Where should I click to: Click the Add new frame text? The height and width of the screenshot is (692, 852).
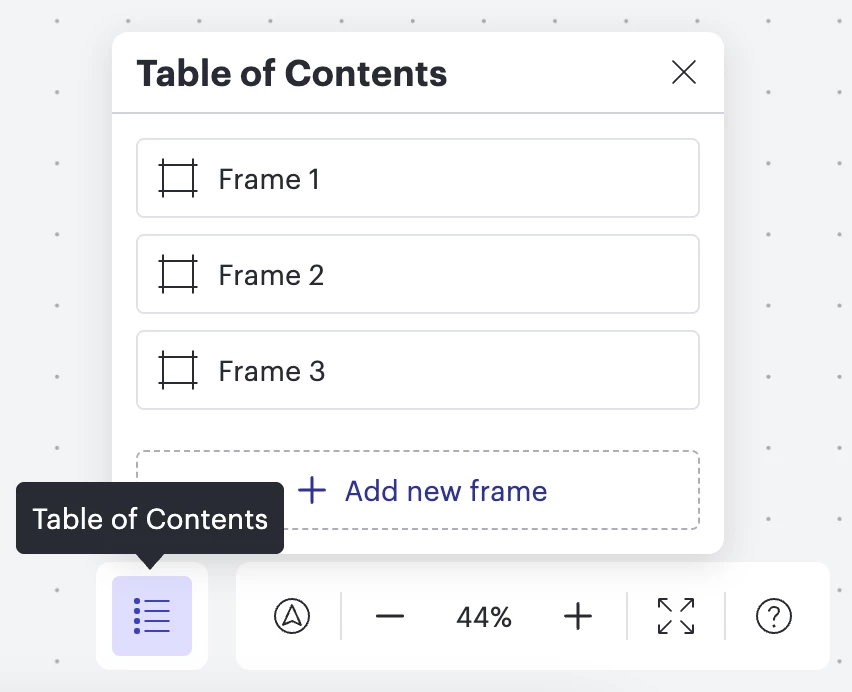coord(446,491)
